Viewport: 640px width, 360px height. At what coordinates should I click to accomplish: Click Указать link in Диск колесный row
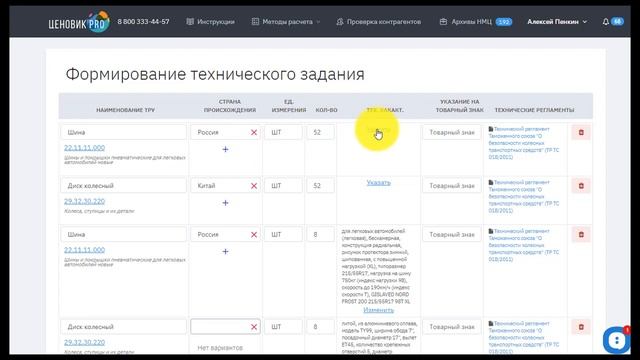tap(378, 183)
